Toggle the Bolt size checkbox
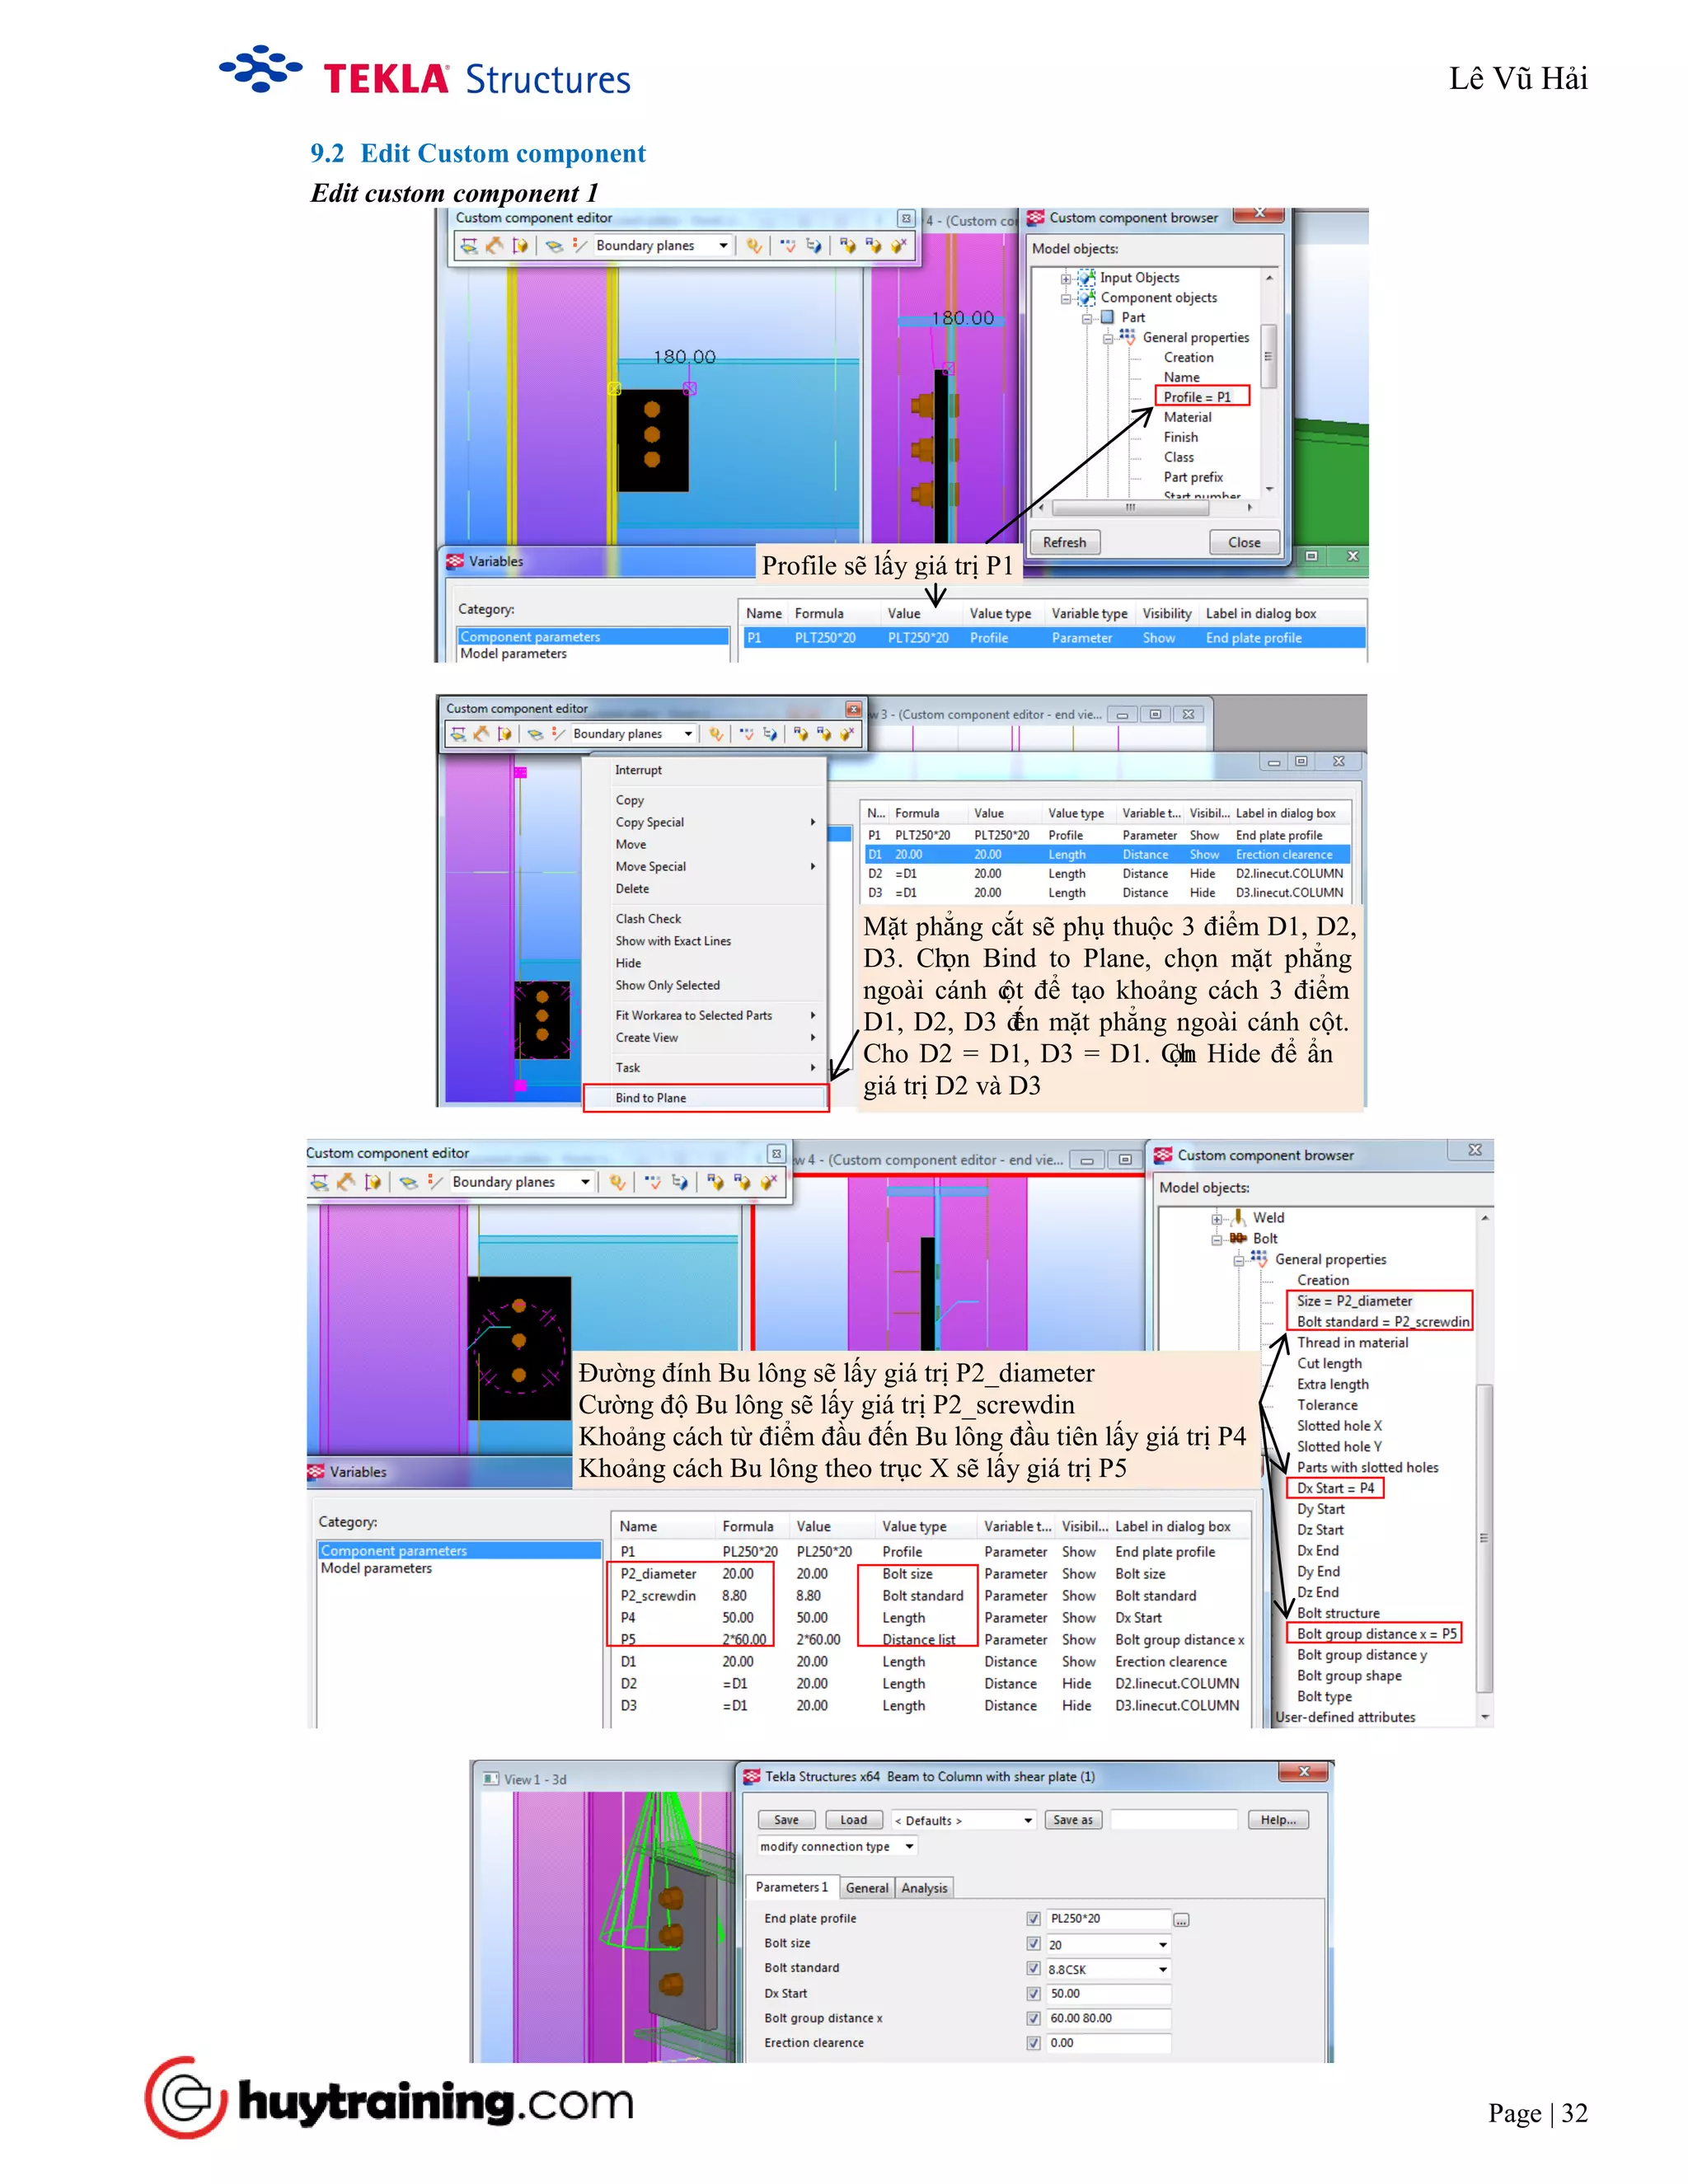Screen dimensions: 1688x2184 (x=1033, y=1944)
